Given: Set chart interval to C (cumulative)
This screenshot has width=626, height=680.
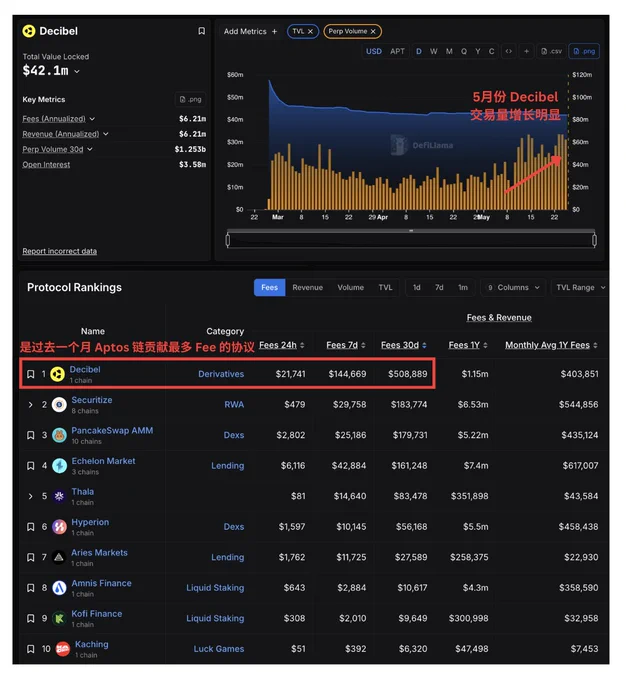Looking at the screenshot, I should pyautogui.click(x=492, y=51).
